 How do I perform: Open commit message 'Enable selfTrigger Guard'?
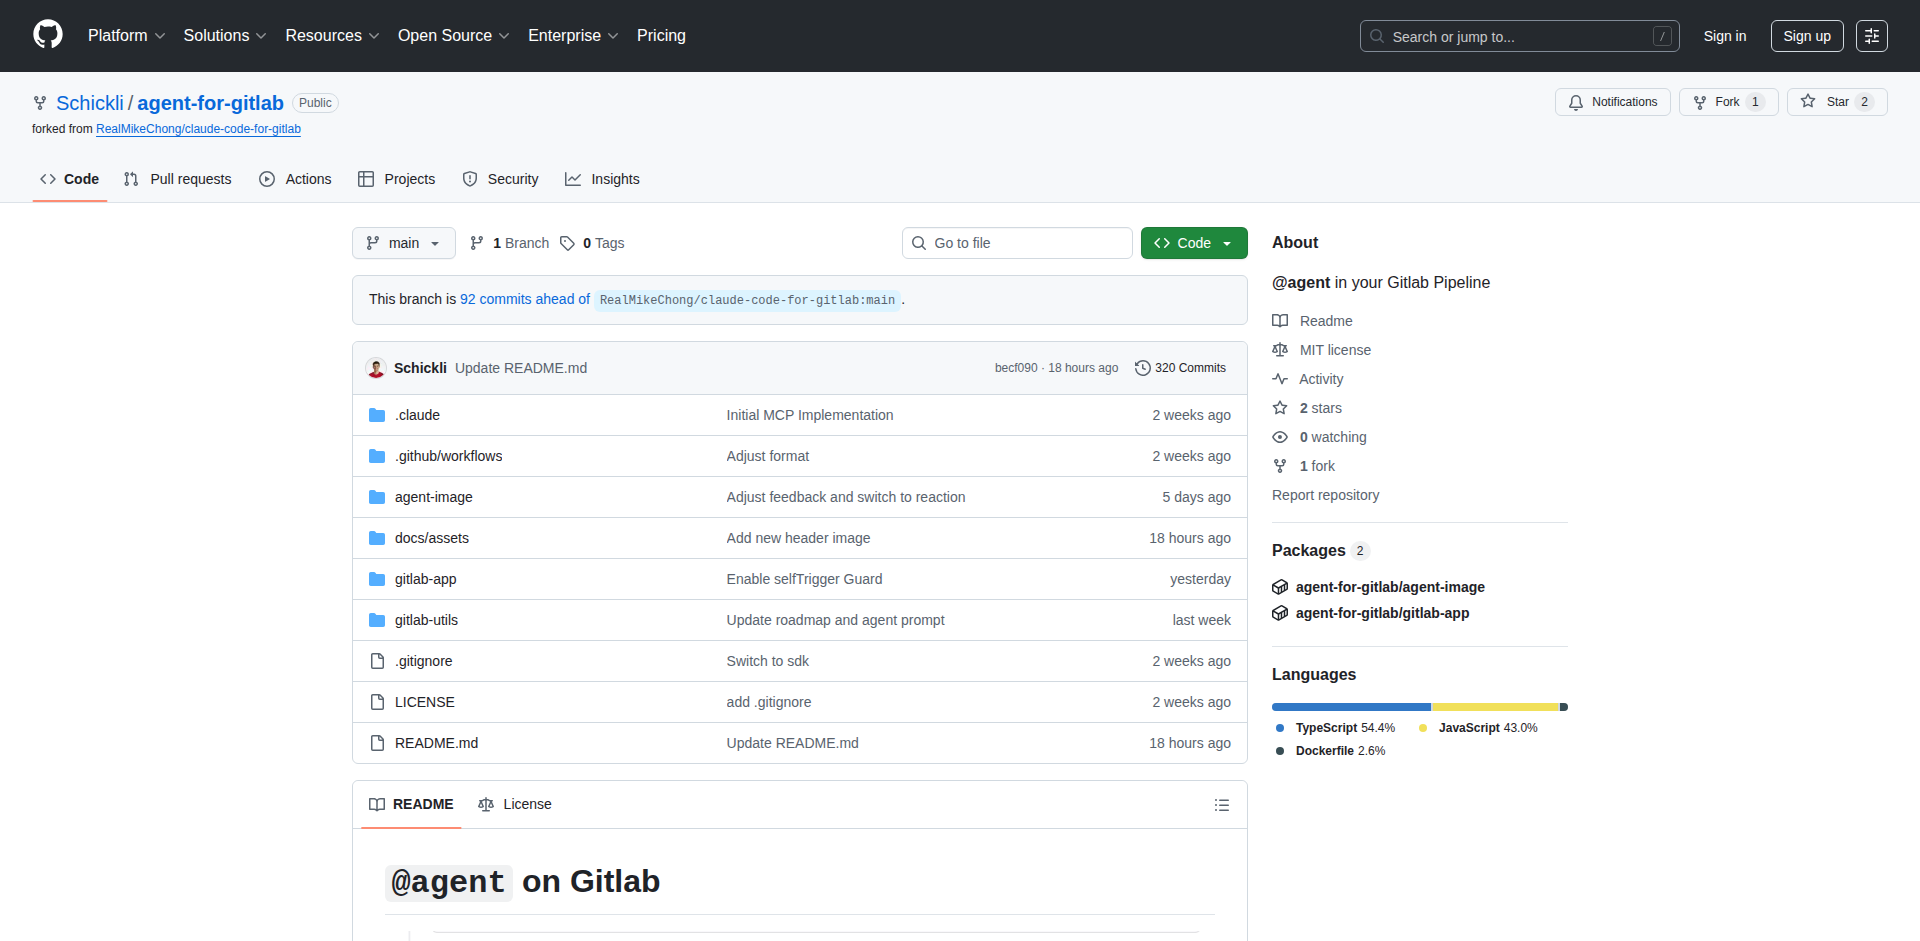point(804,579)
